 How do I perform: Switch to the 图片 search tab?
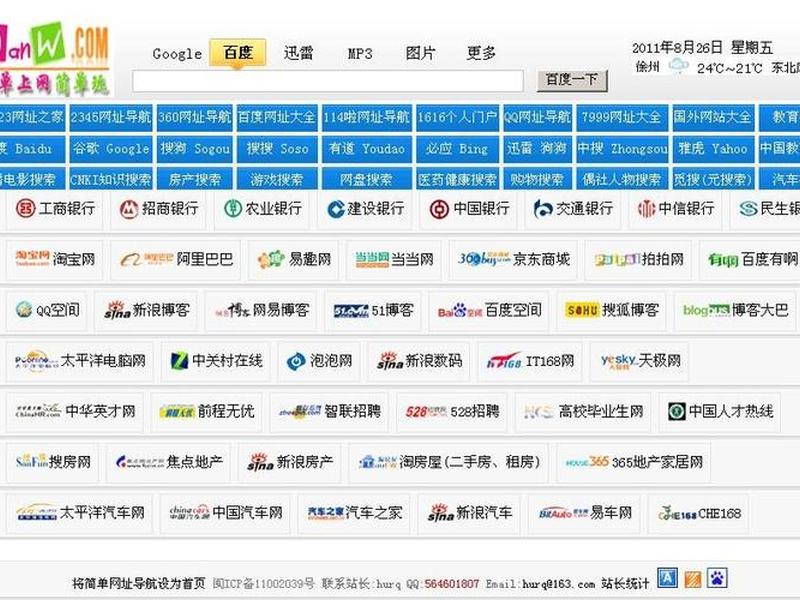coord(420,53)
